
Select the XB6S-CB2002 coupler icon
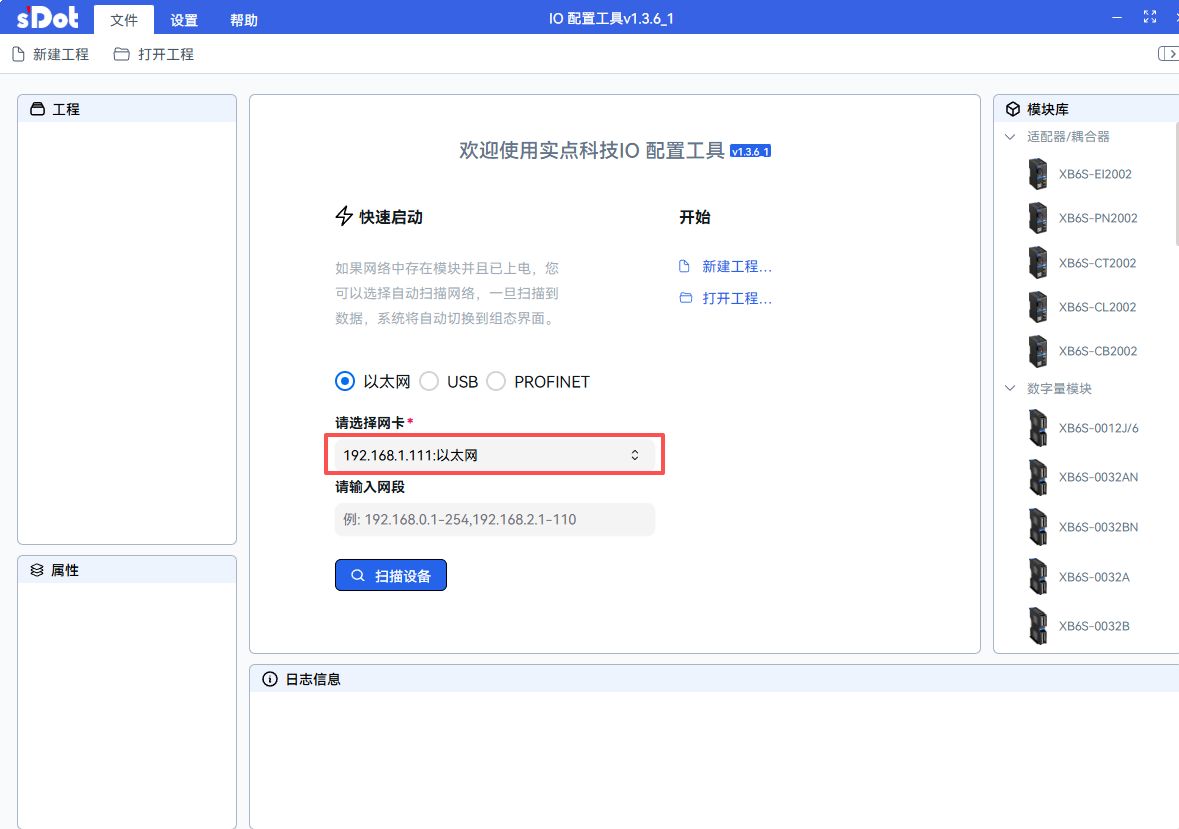point(1037,351)
